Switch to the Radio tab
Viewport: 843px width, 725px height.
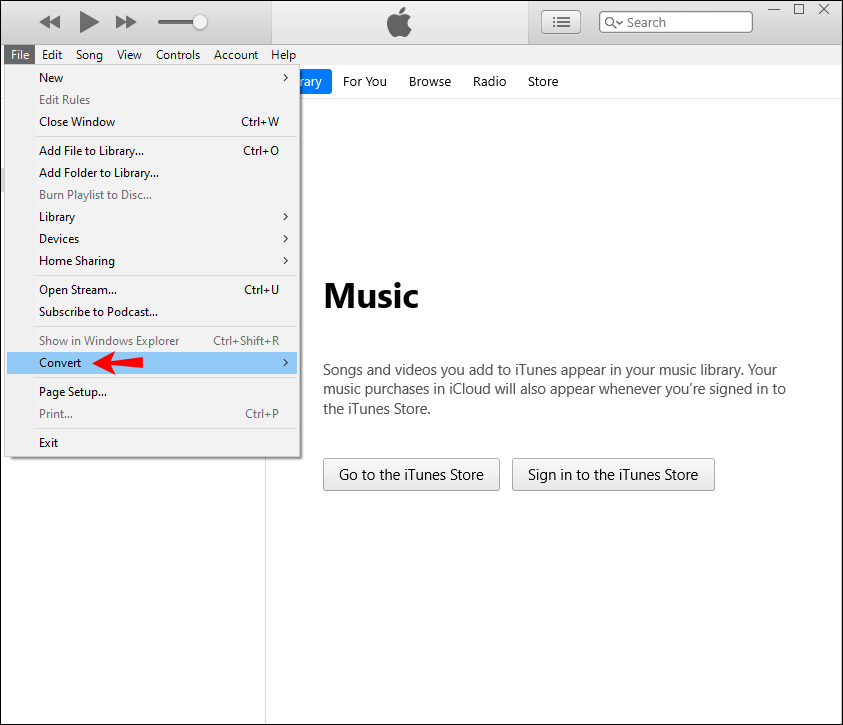(489, 82)
